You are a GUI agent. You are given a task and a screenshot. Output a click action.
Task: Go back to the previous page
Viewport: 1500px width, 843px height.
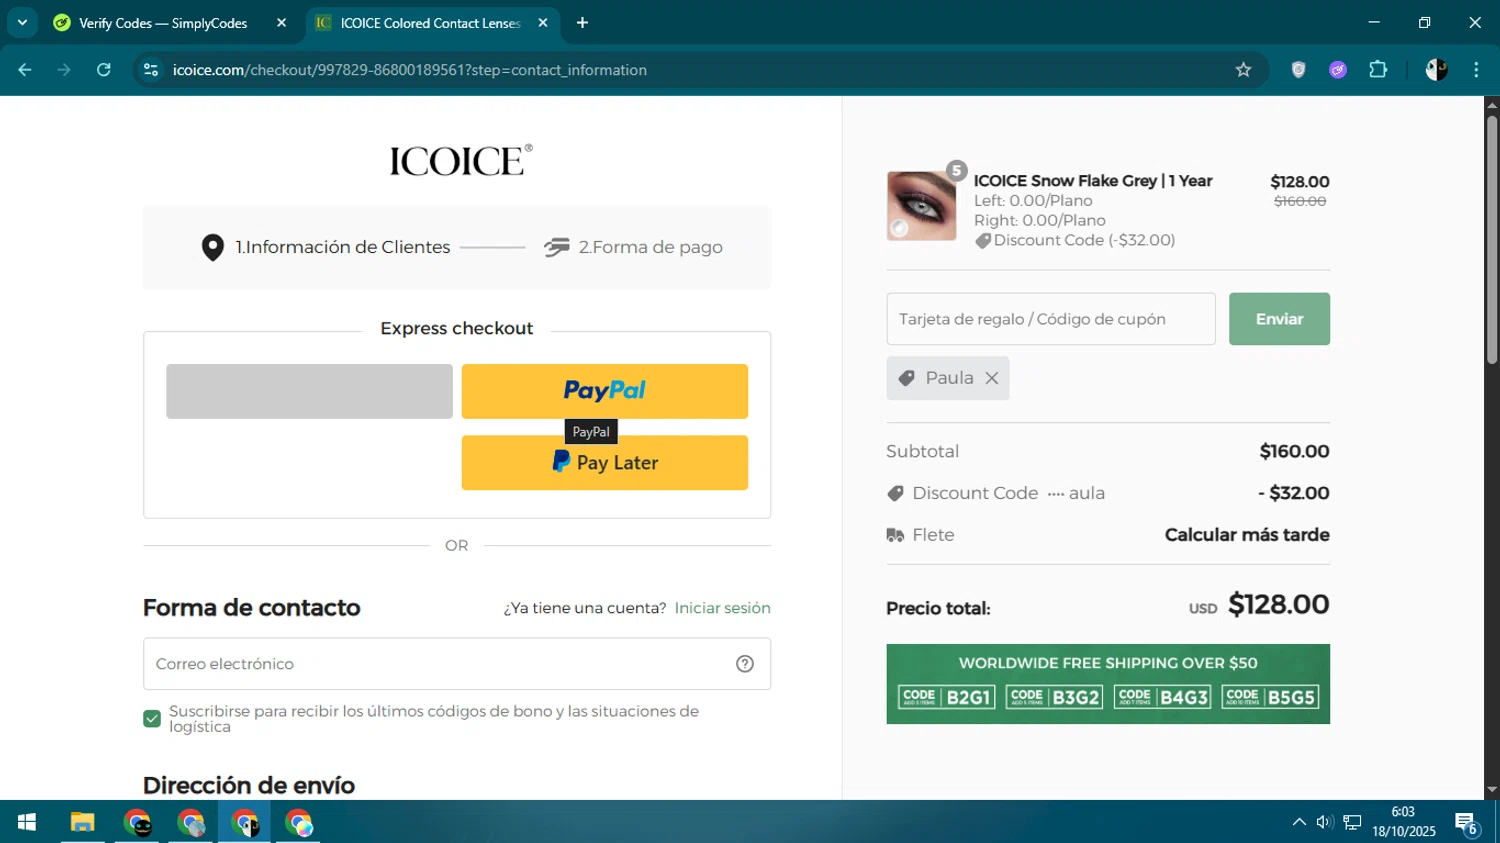tap(25, 70)
